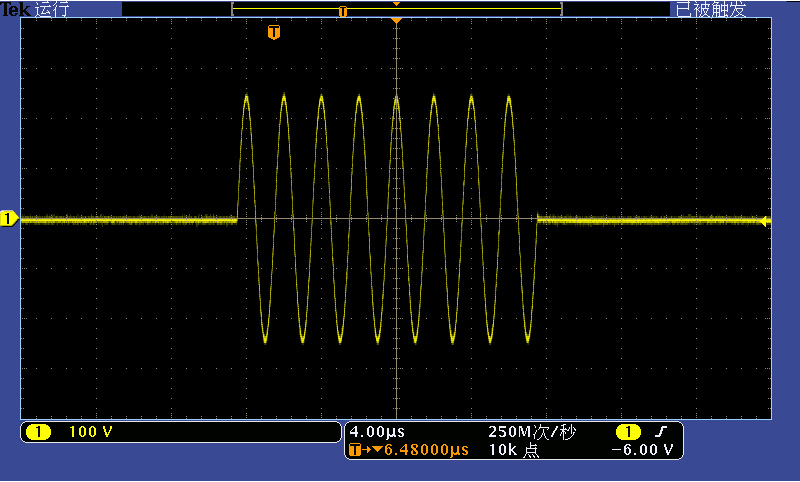Click the orange center trigger point triangle
The height and width of the screenshot is (482, 800).
(397, 20)
